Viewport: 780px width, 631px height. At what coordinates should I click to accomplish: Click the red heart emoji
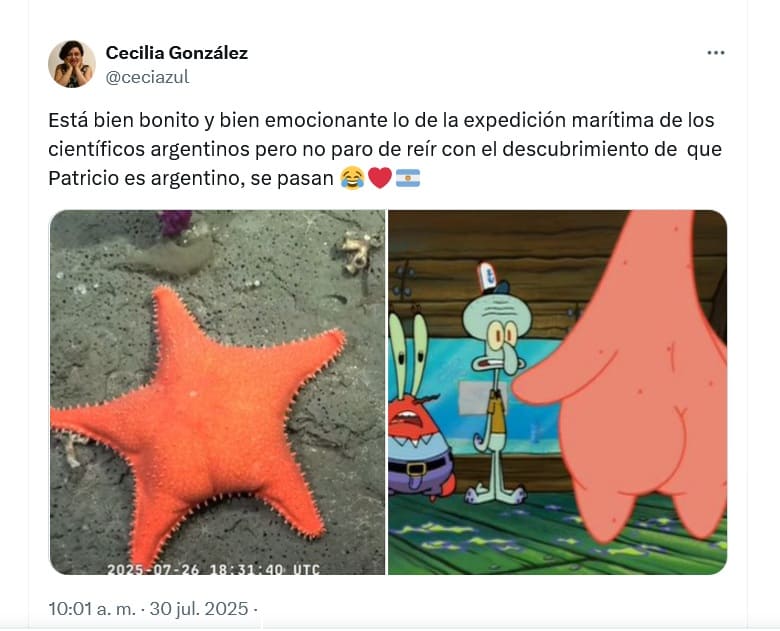coord(380,178)
